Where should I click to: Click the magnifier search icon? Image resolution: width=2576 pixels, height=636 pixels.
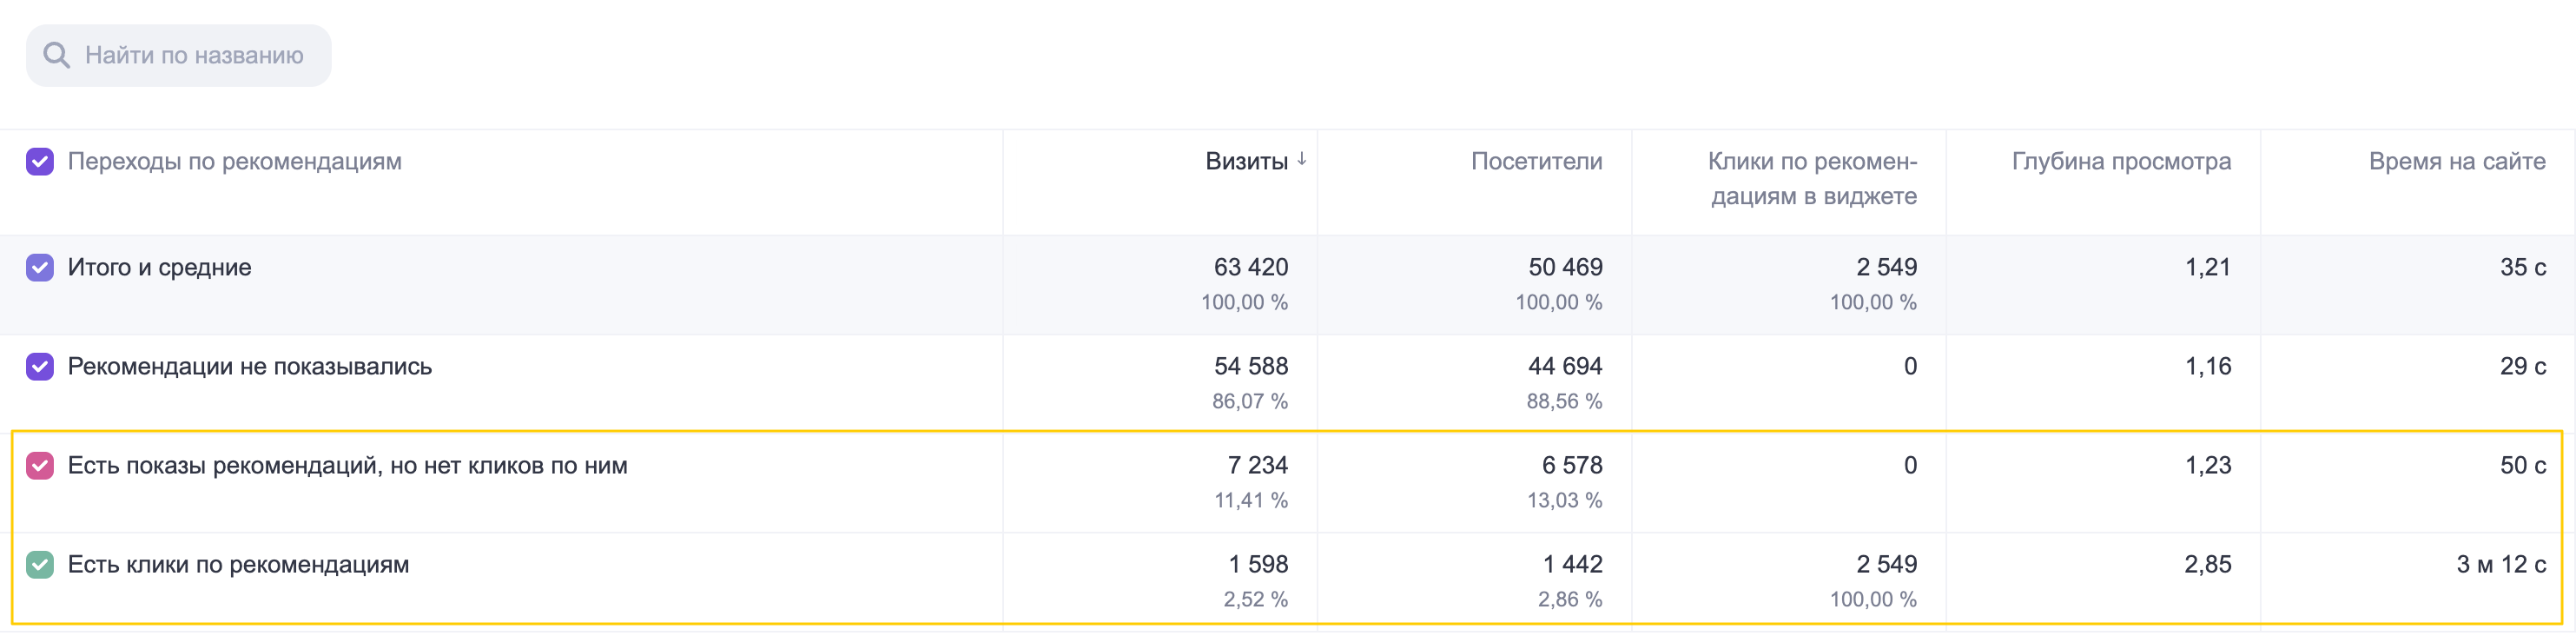[57, 55]
